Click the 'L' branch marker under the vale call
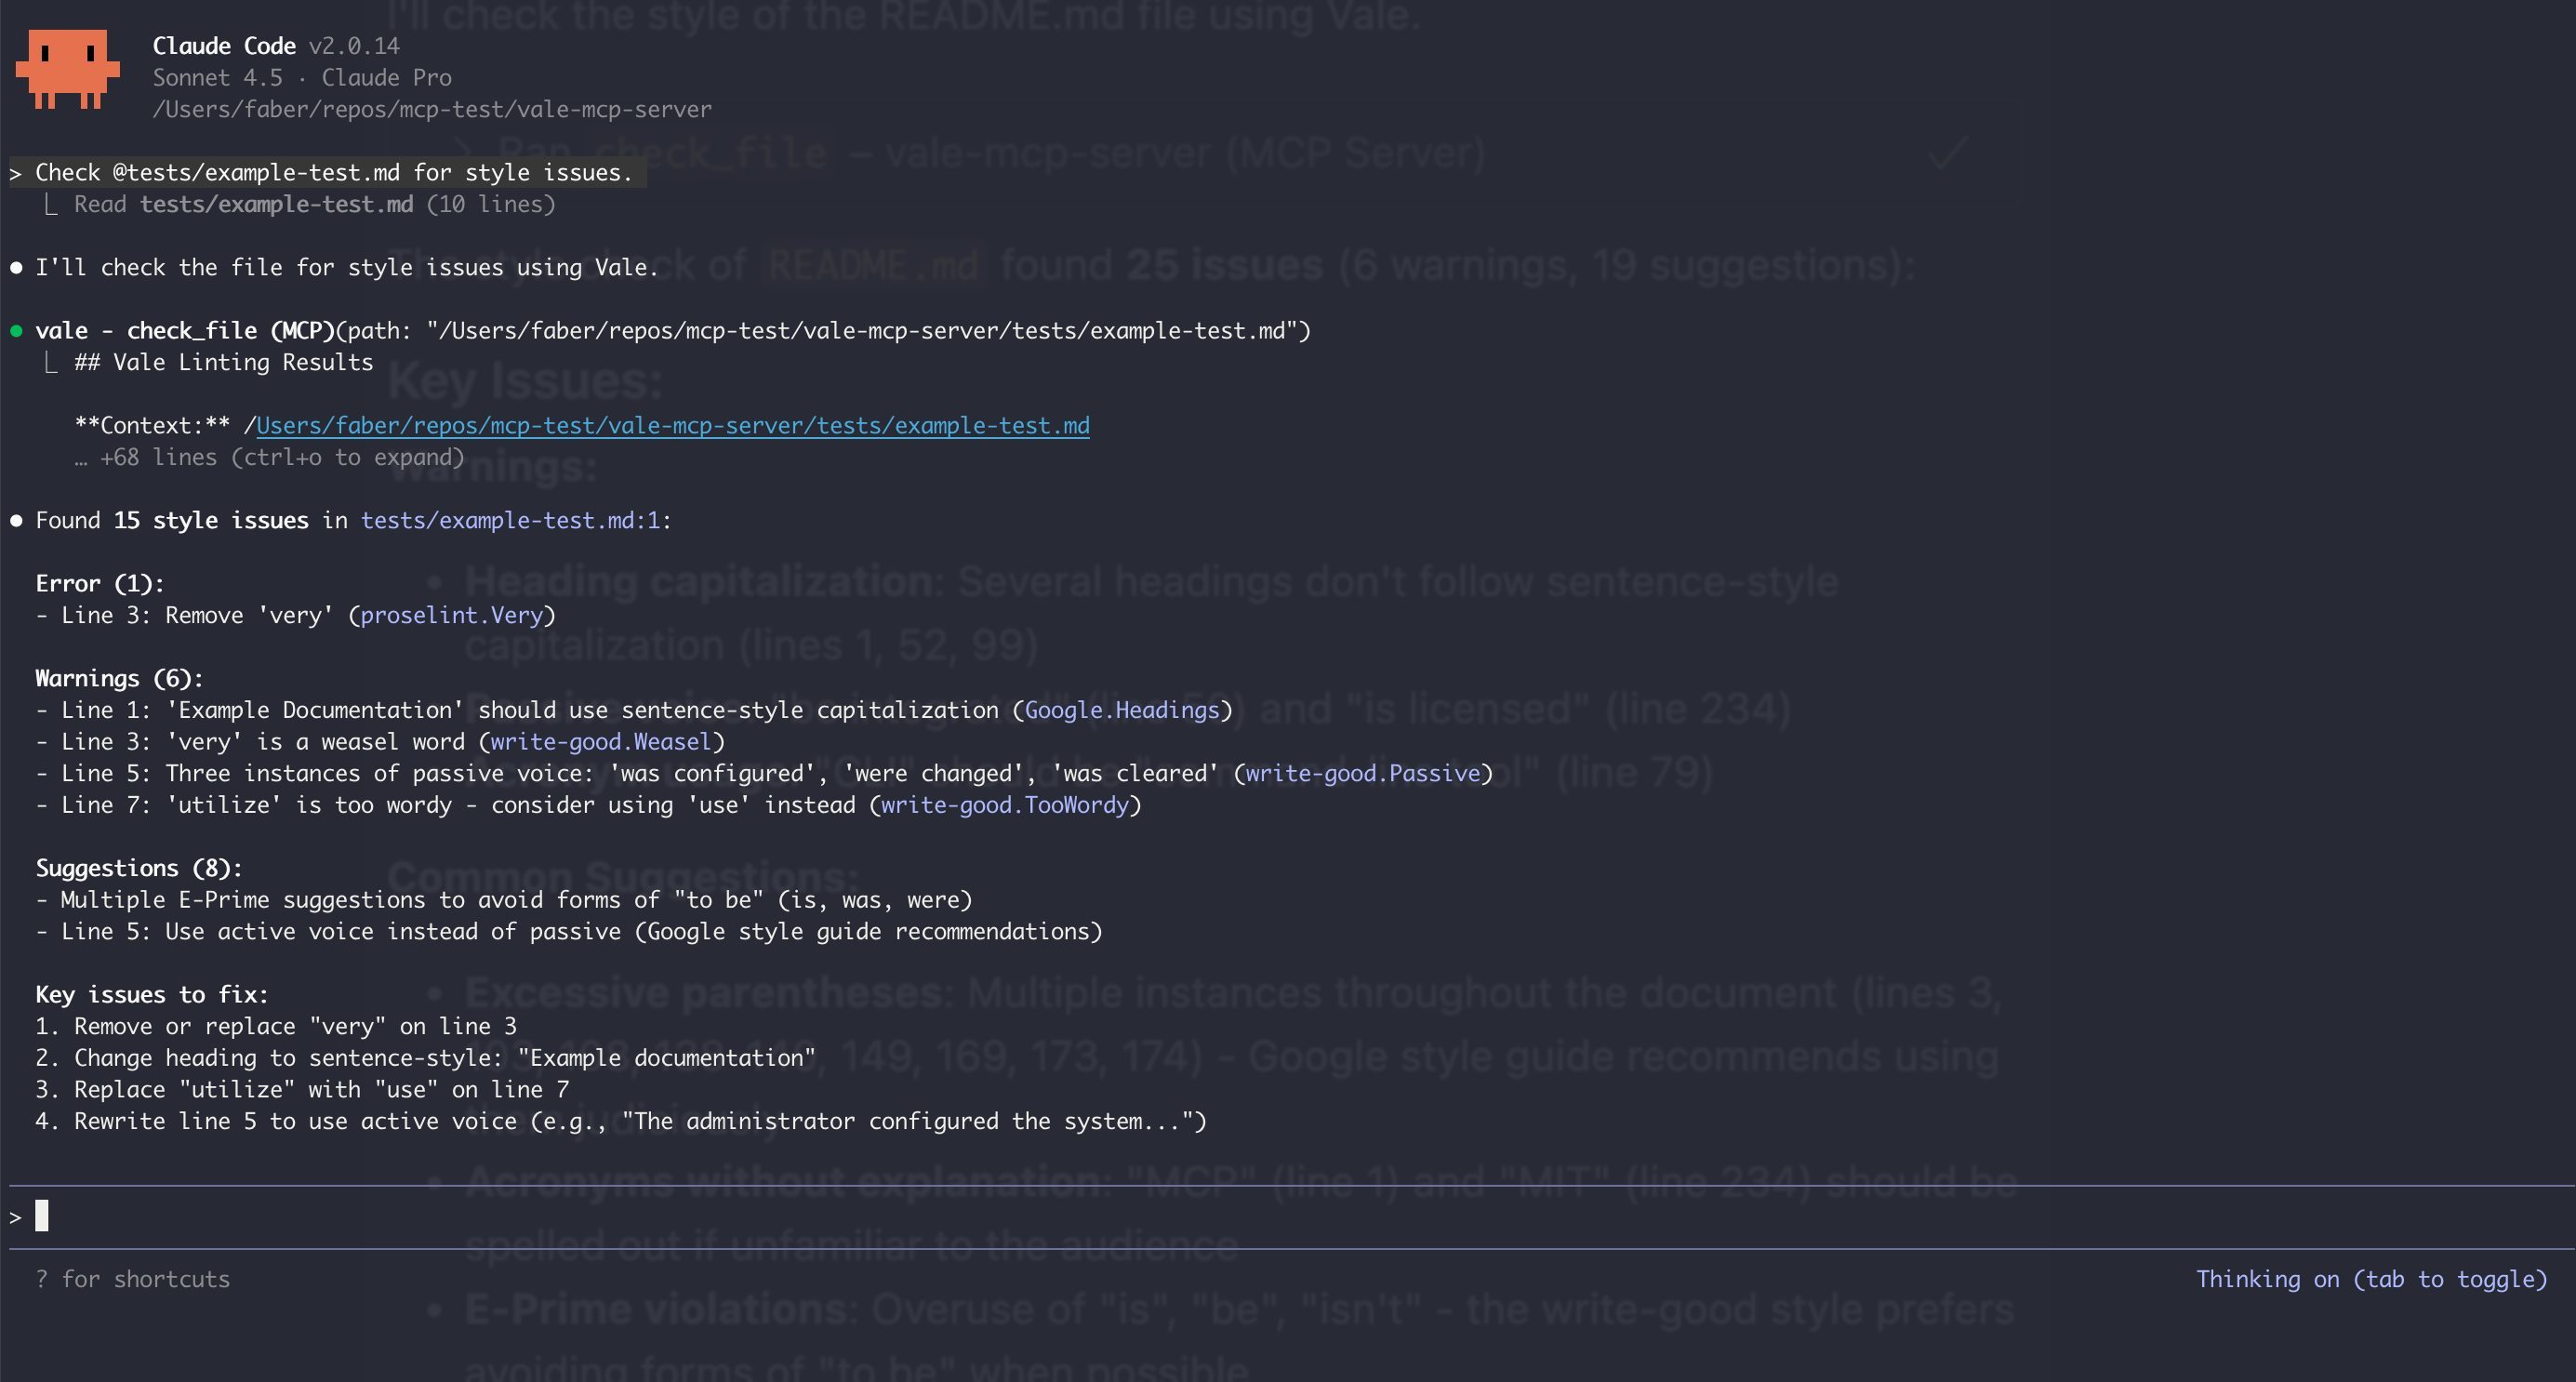The image size is (2576, 1382). [x=48, y=362]
